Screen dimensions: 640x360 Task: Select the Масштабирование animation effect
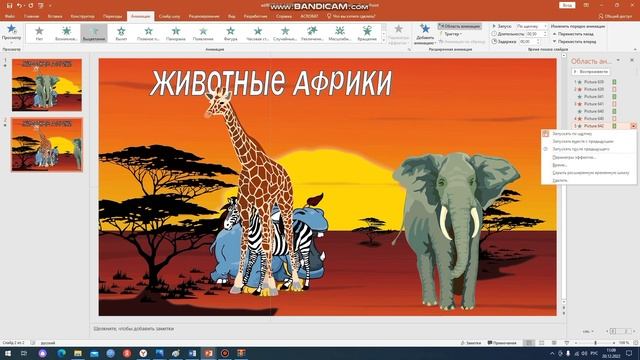(x=340, y=33)
